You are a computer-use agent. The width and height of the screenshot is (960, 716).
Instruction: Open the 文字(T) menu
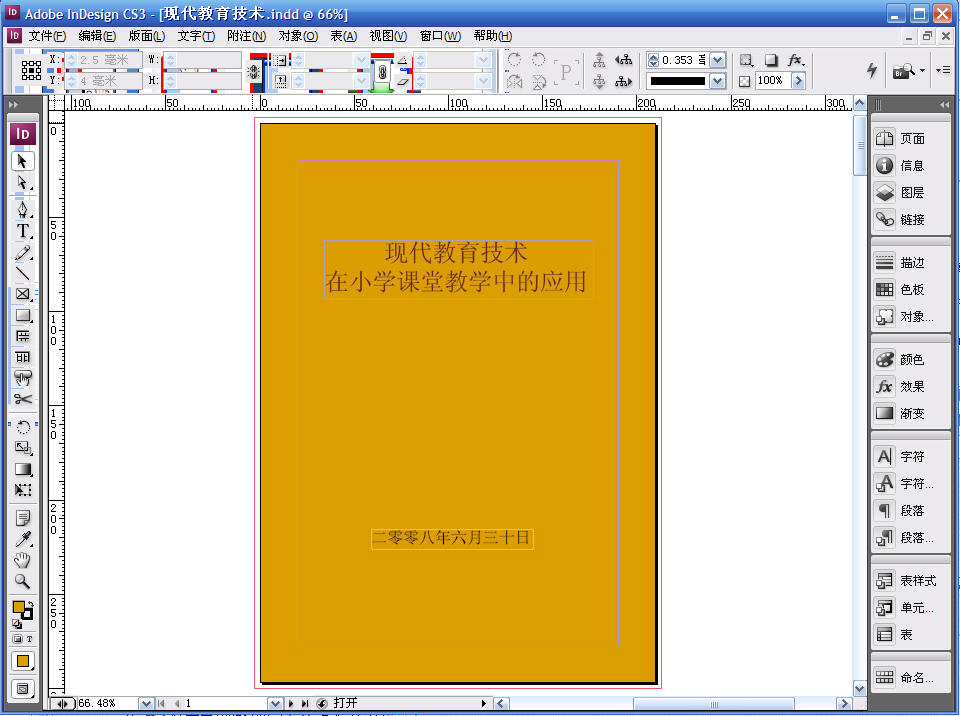(x=196, y=36)
